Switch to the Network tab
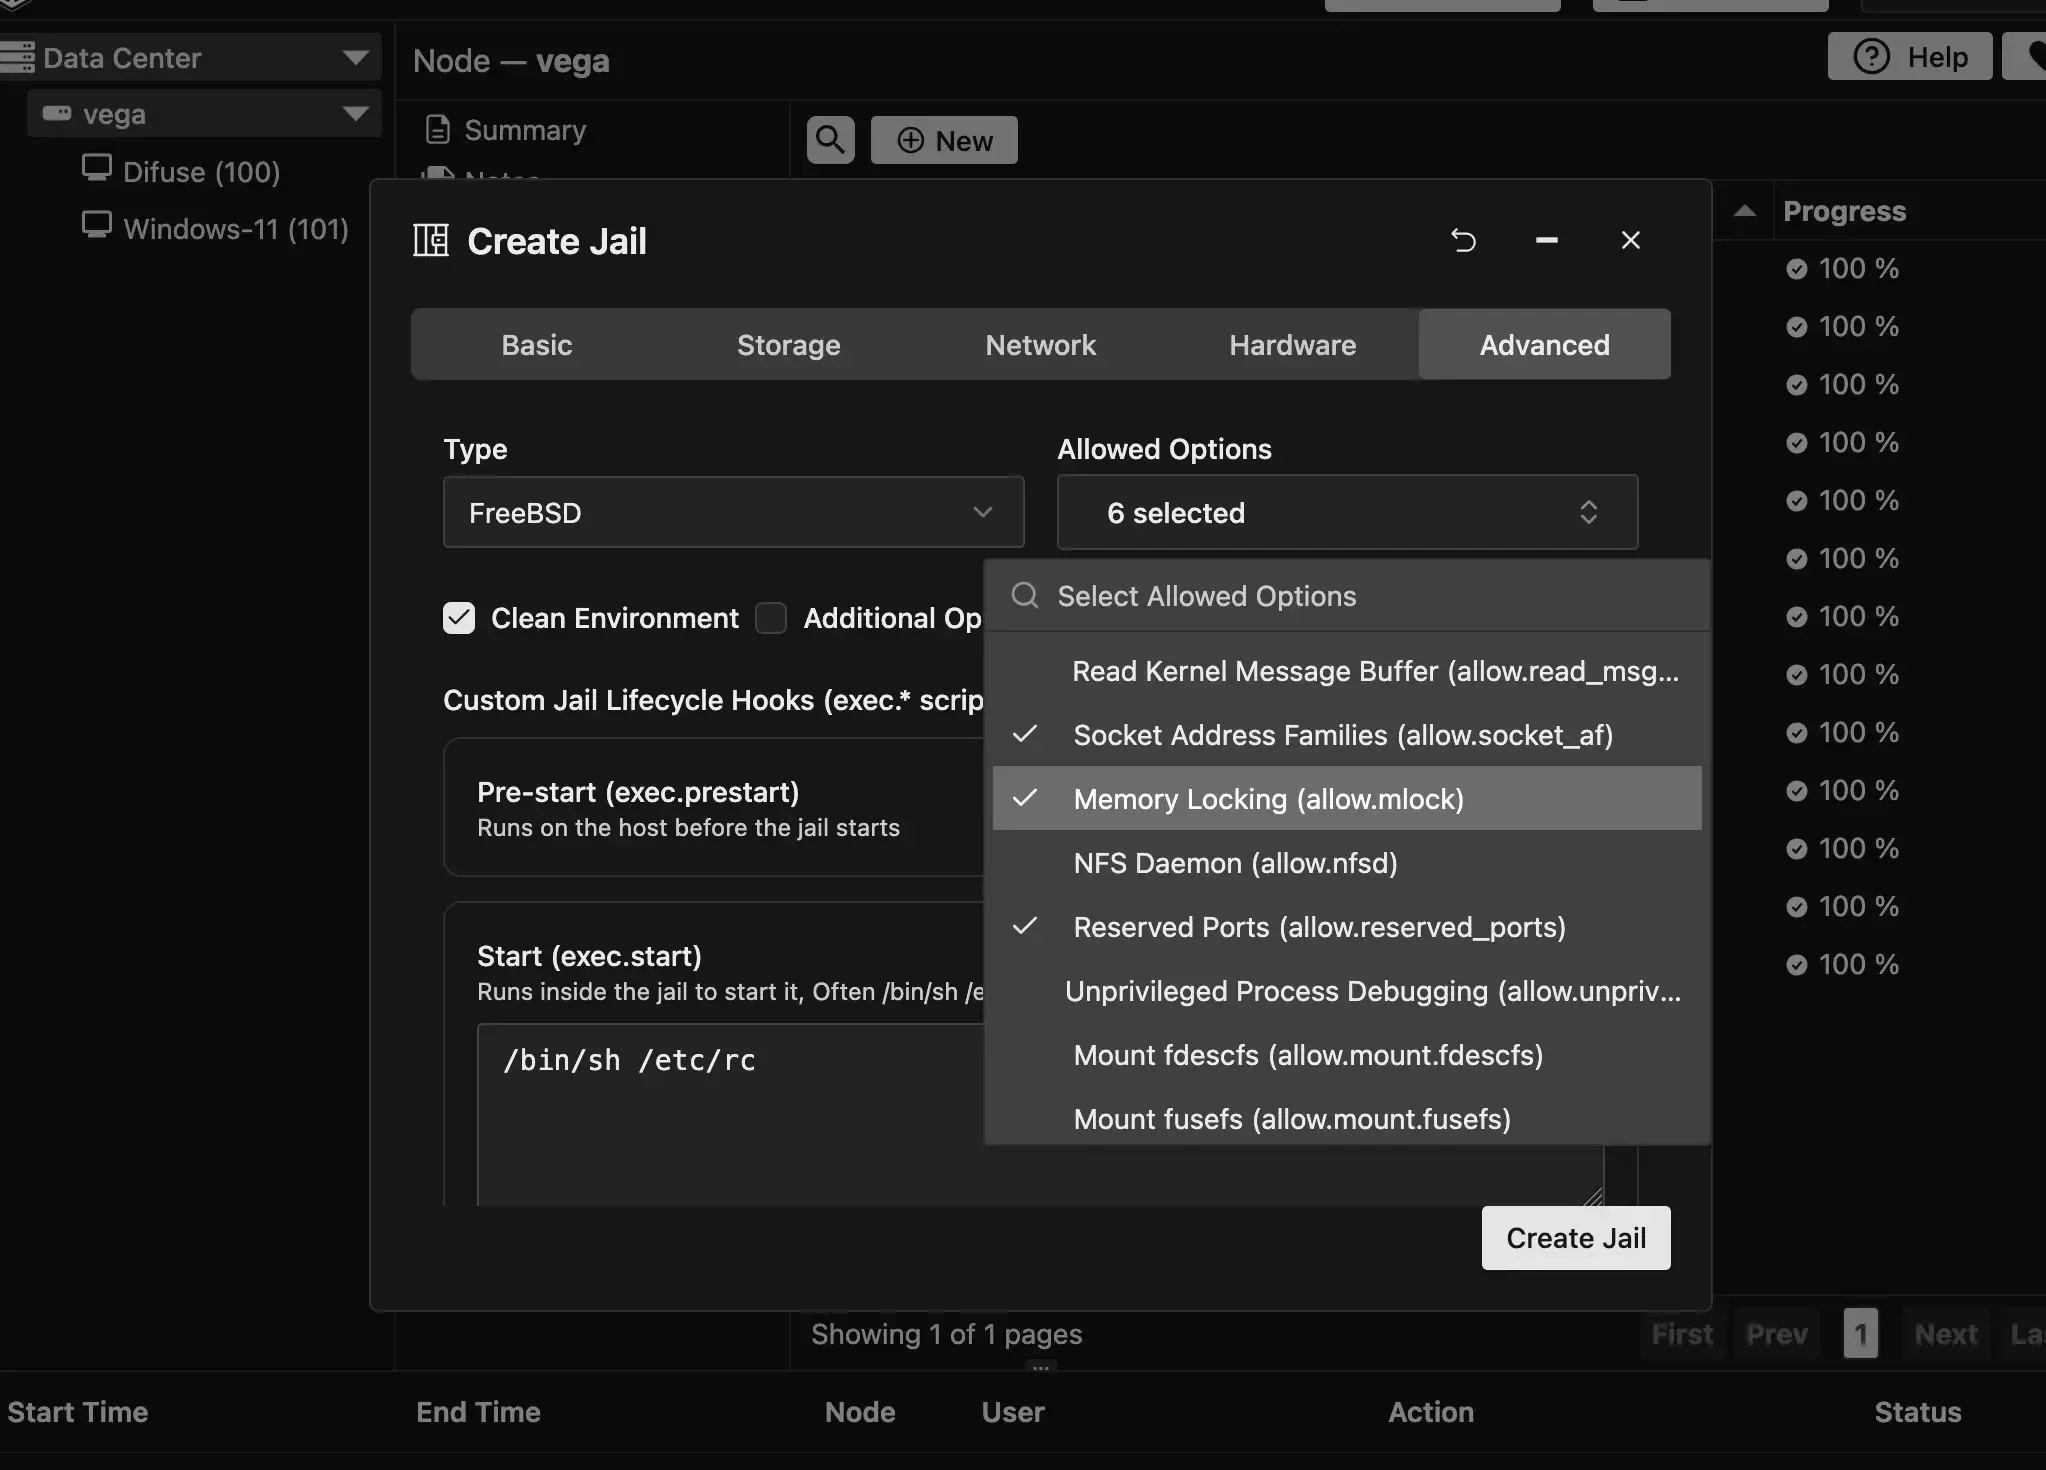2046x1470 pixels. 1040,345
